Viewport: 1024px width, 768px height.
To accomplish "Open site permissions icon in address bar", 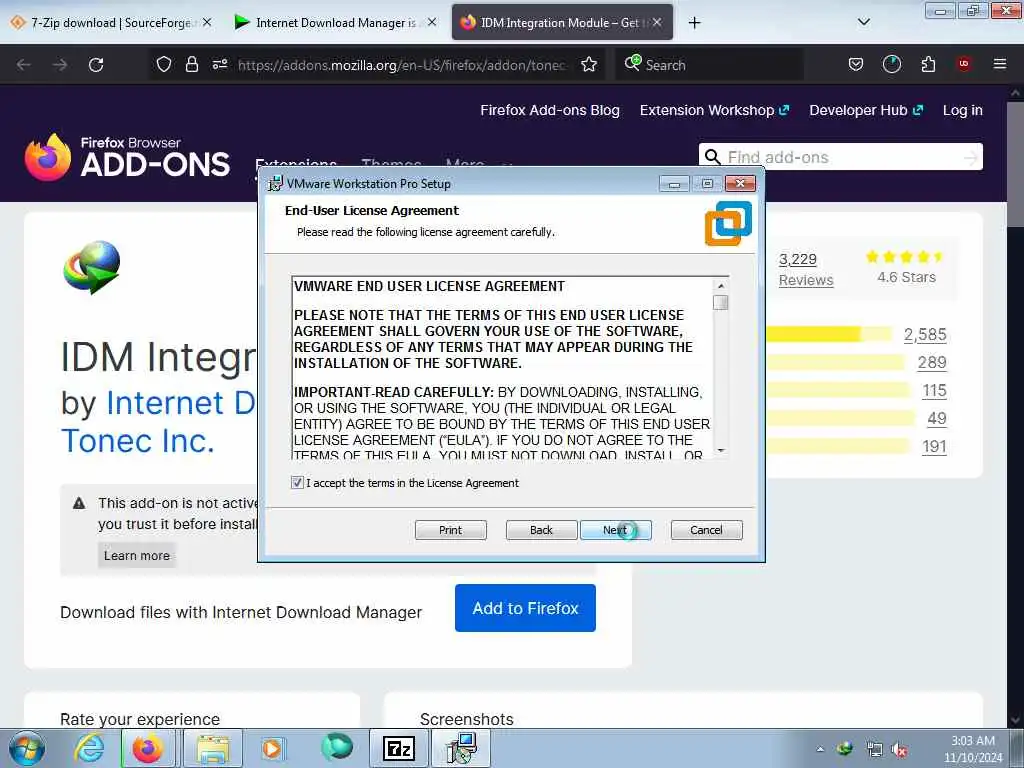I will (x=220, y=64).
